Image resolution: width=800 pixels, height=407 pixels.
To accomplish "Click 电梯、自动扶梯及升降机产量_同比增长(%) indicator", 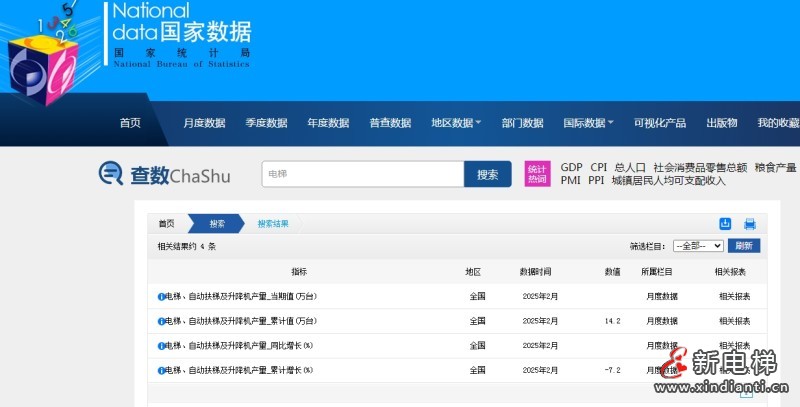I will coord(239,346).
